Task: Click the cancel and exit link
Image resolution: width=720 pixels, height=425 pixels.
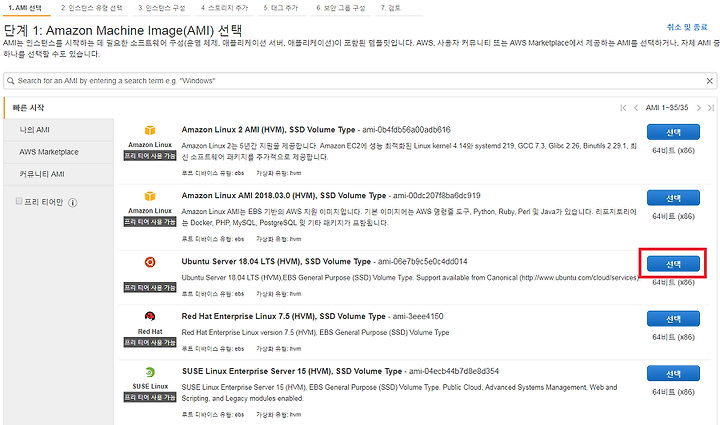Action: click(x=687, y=28)
